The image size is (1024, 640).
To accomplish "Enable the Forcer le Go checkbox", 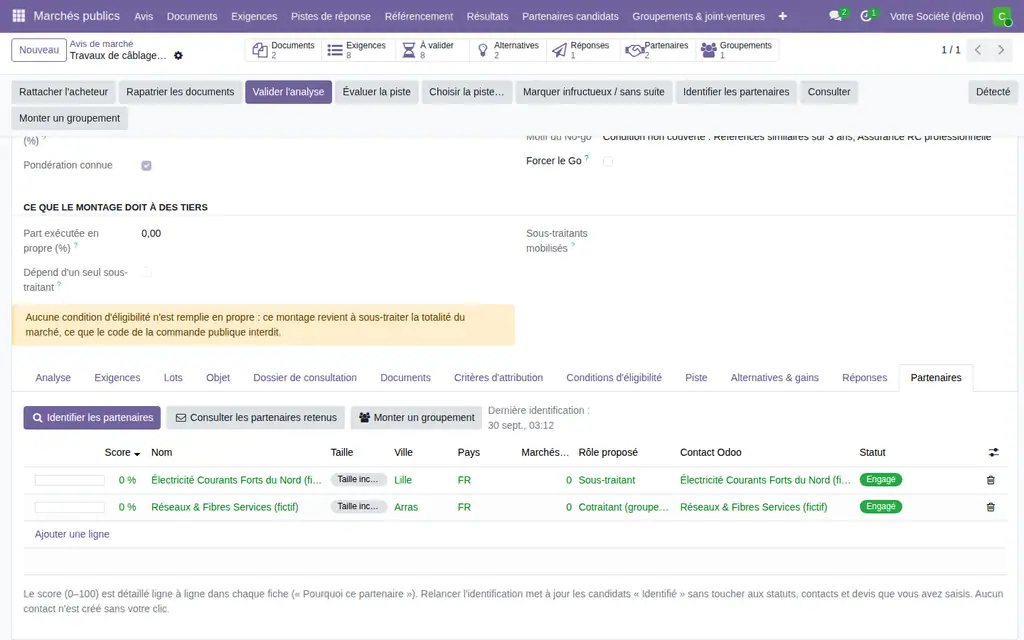I will pos(608,161).
